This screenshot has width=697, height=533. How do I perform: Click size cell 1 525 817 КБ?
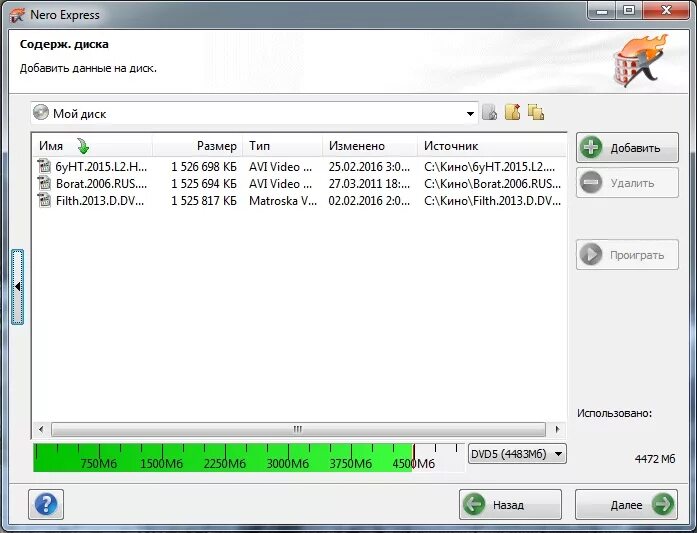click(204, 200)
